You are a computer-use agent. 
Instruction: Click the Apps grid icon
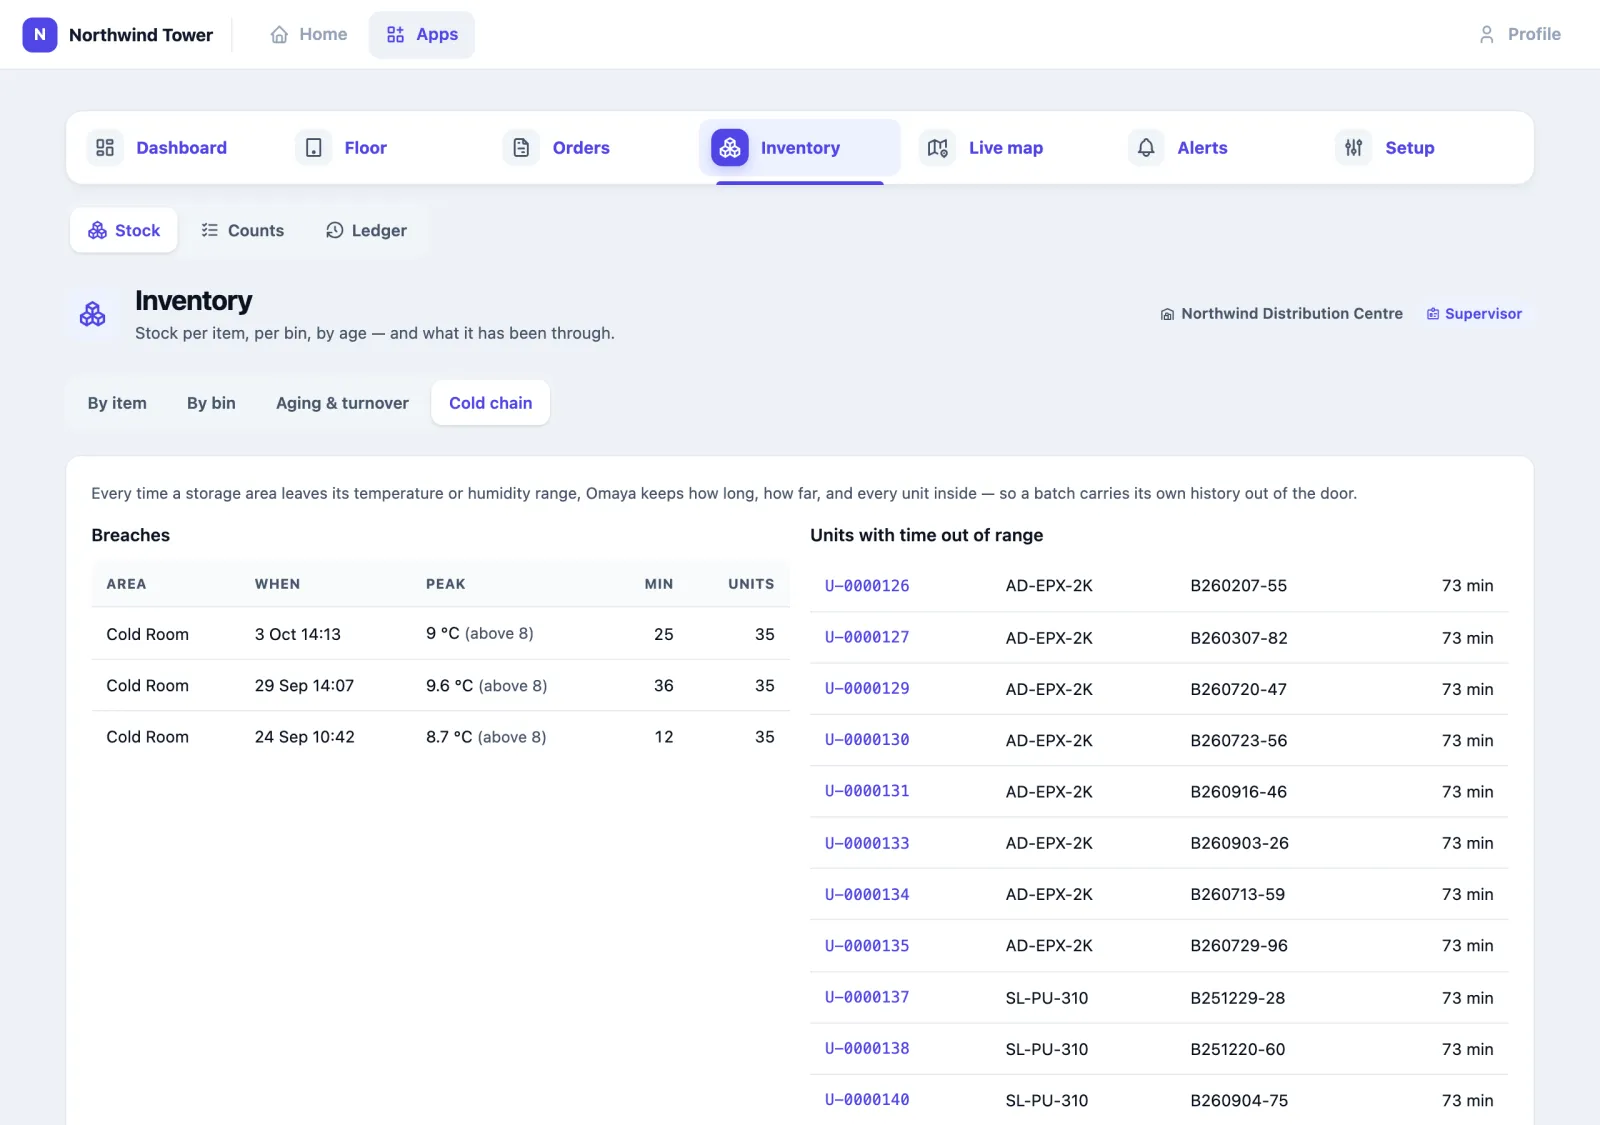click(x=396, y=35)
